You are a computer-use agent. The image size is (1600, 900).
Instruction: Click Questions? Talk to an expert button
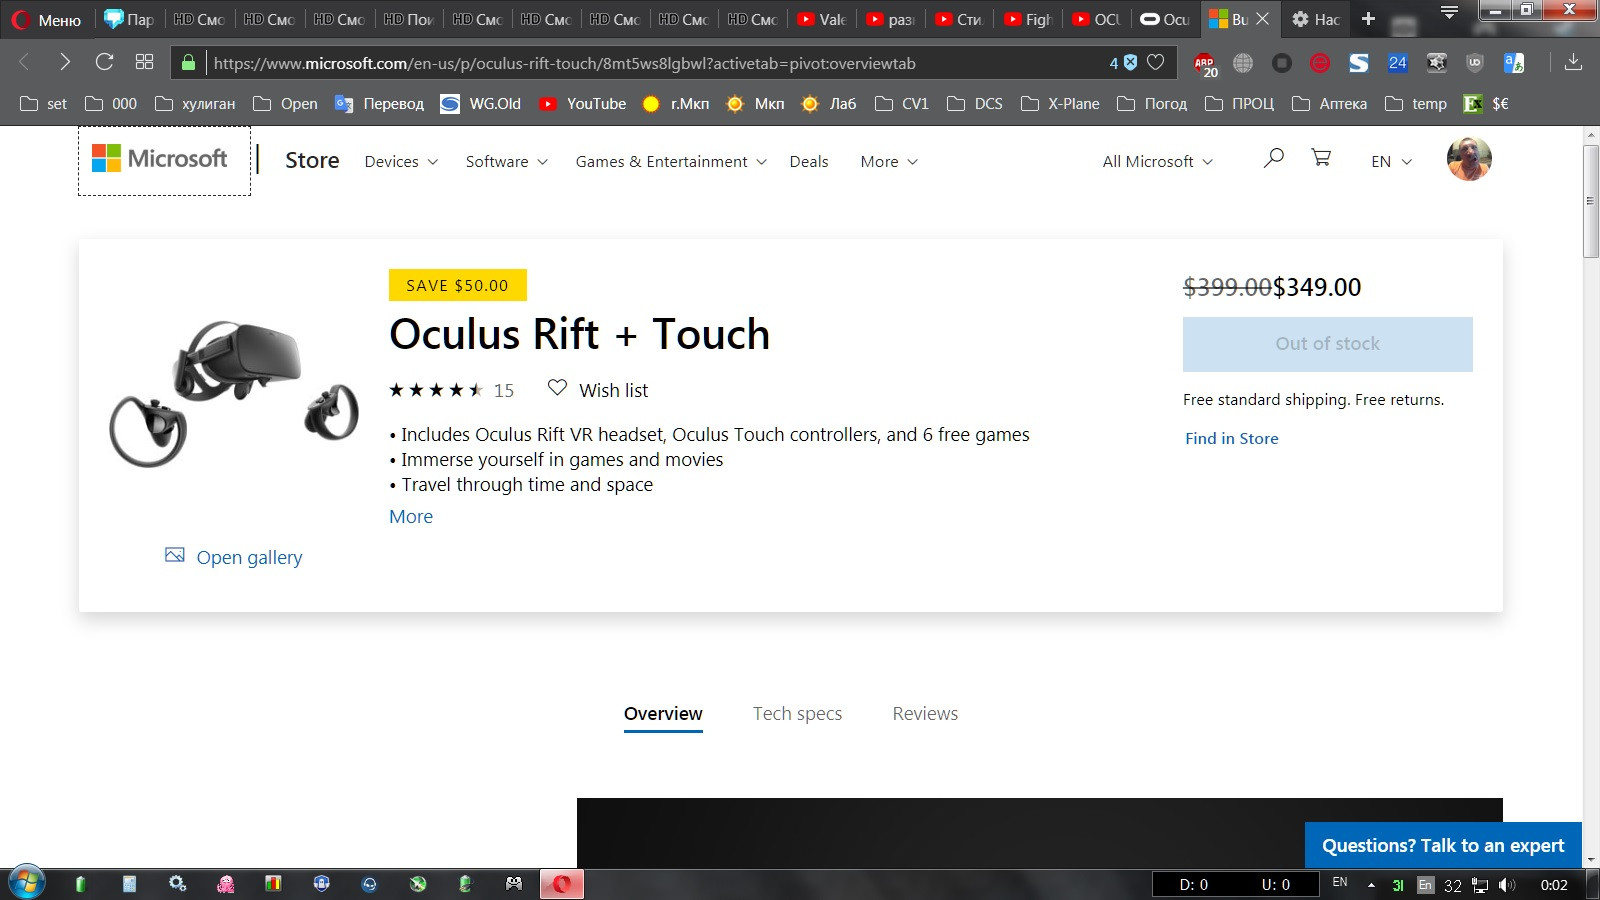(x=1442, y=846)
